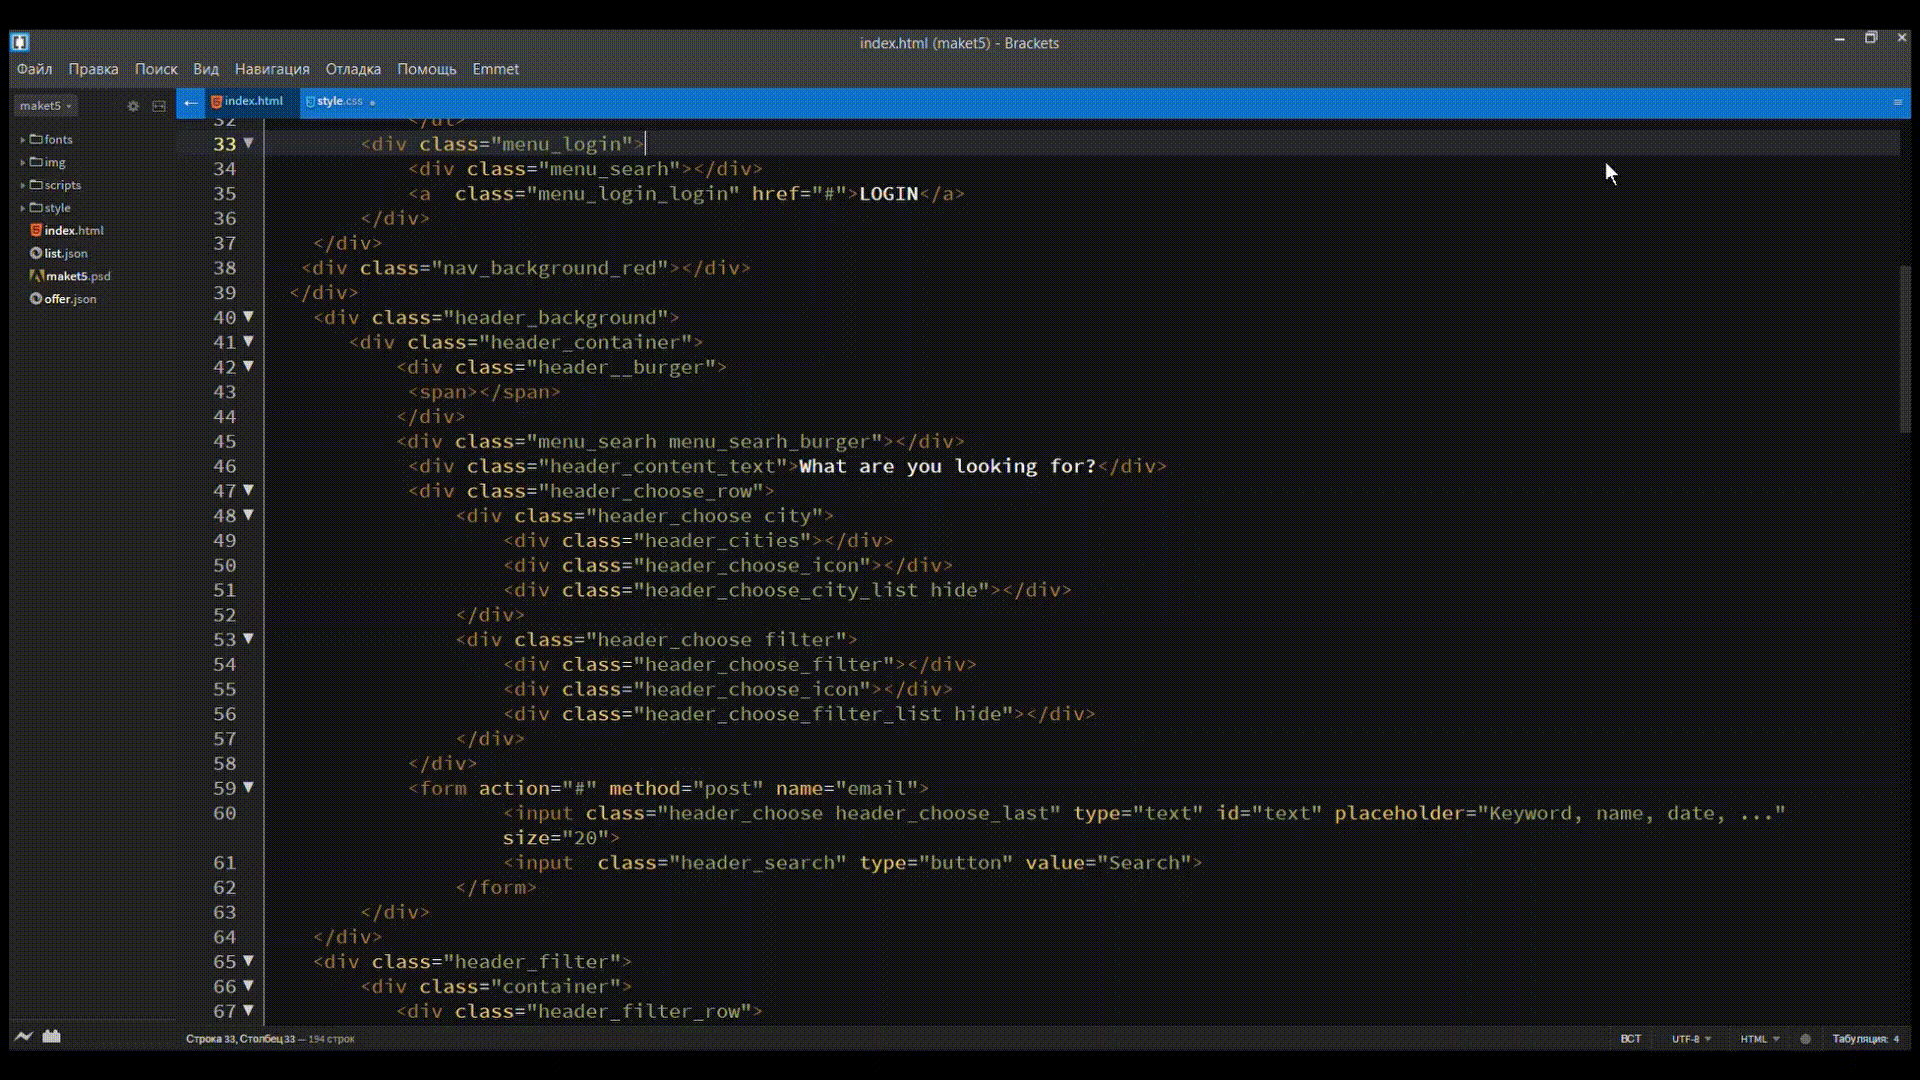Click the JSON icon beside list.json
The image size is (1920, 1080).
point(36,253)
